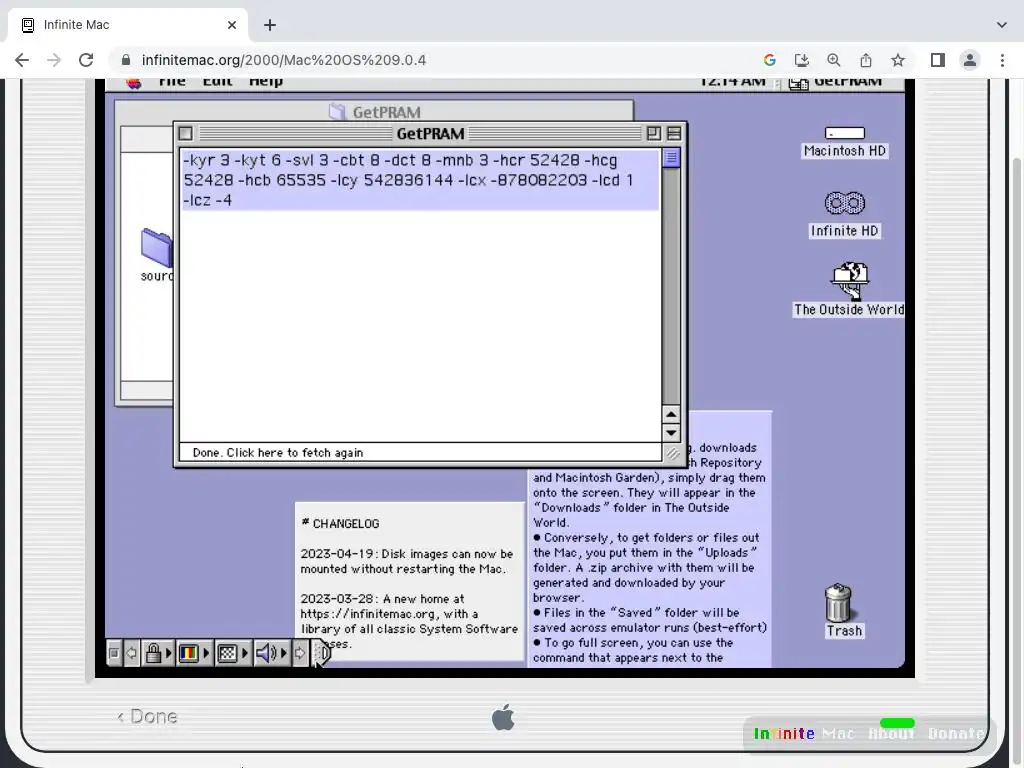The height and width of the screenshot is (768, 1024).
Task: Click the zoom magnifier icon in address bar
Action: point(833,60)
